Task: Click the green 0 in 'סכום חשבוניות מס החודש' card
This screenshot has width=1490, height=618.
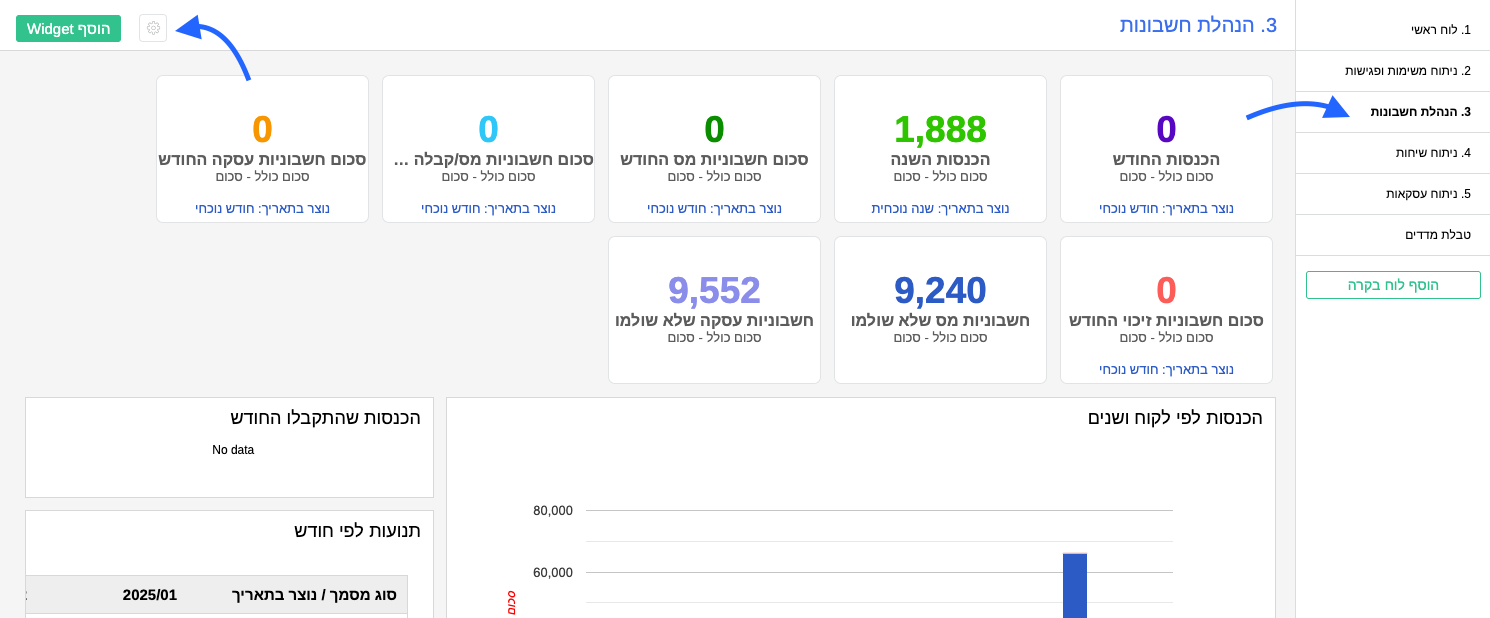Action: tap(714, 129)
